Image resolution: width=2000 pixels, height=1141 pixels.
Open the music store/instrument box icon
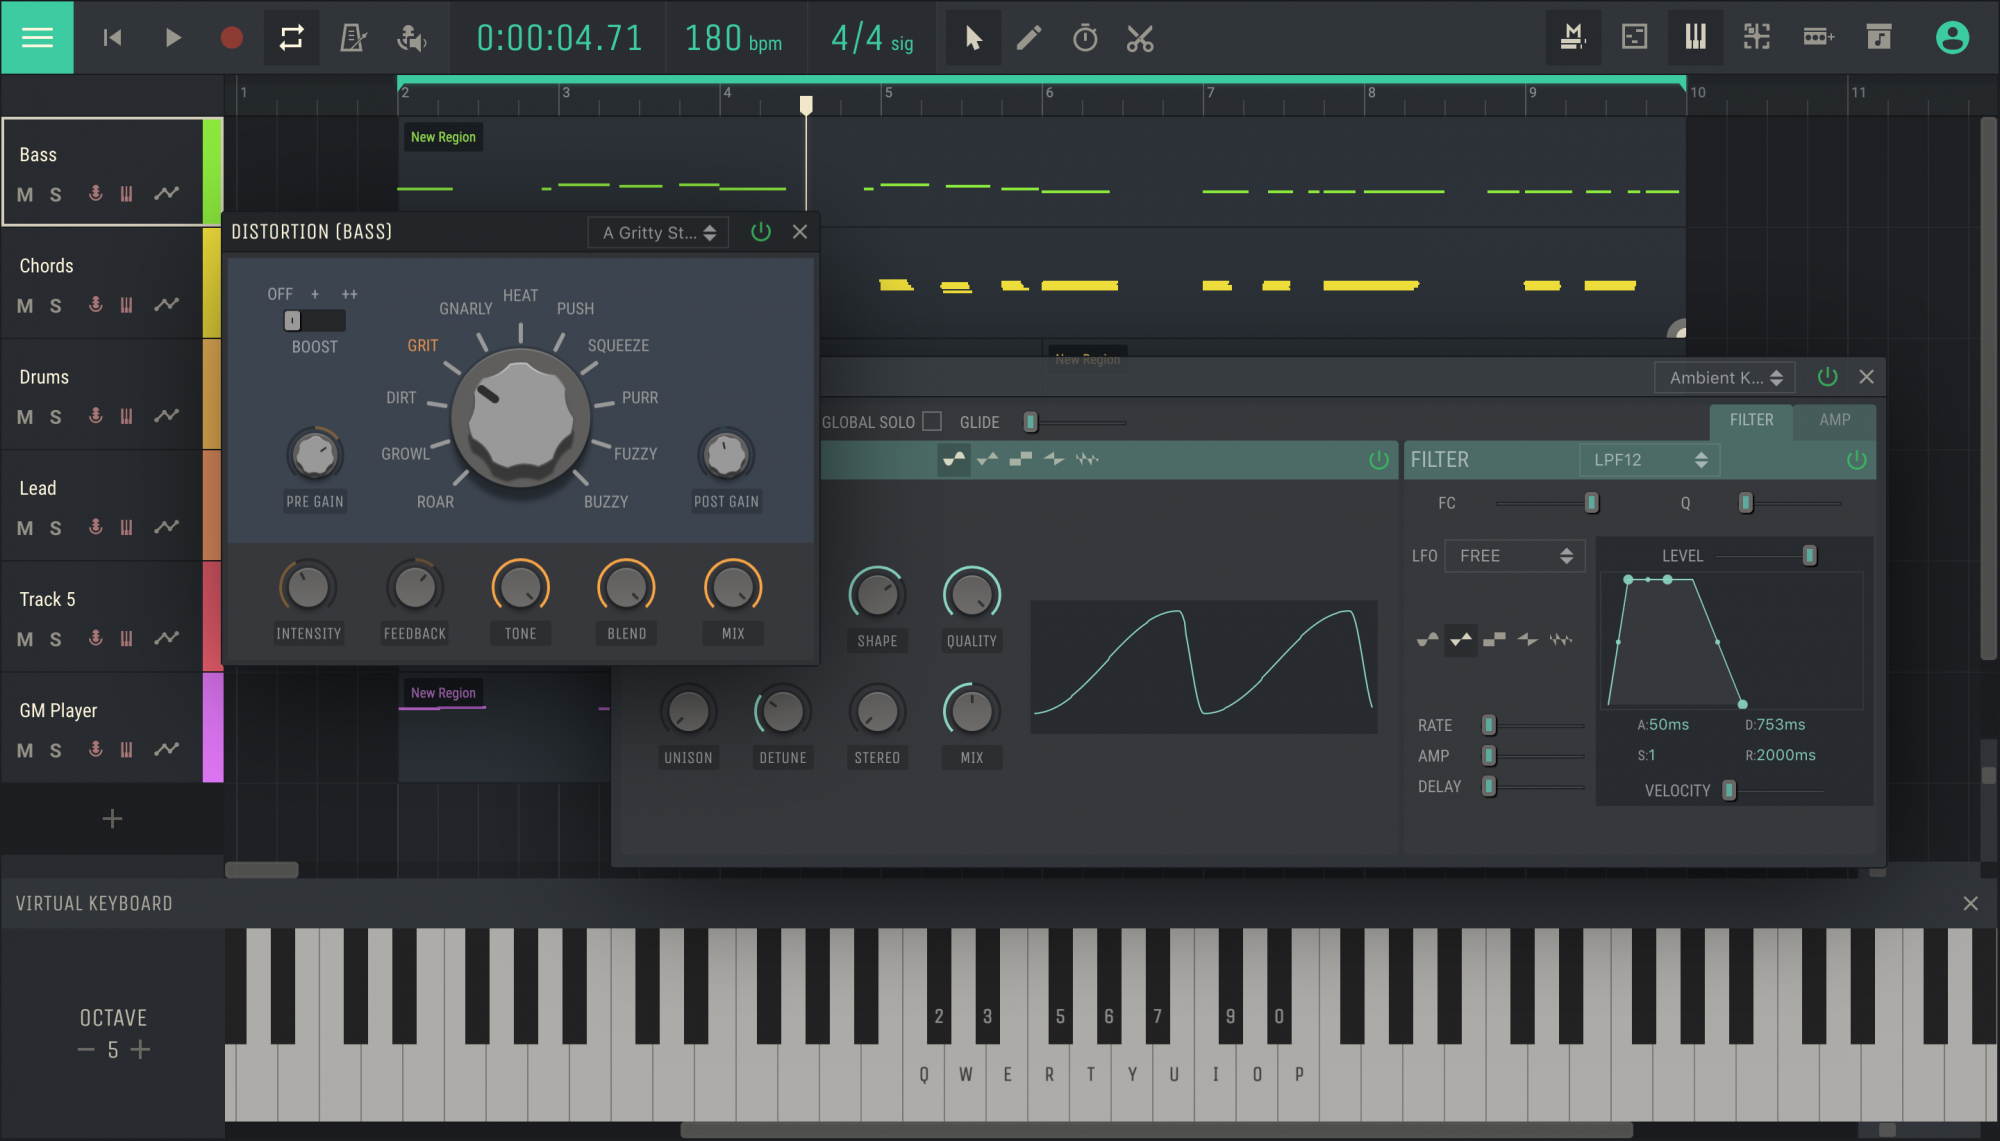(1879, 37)
